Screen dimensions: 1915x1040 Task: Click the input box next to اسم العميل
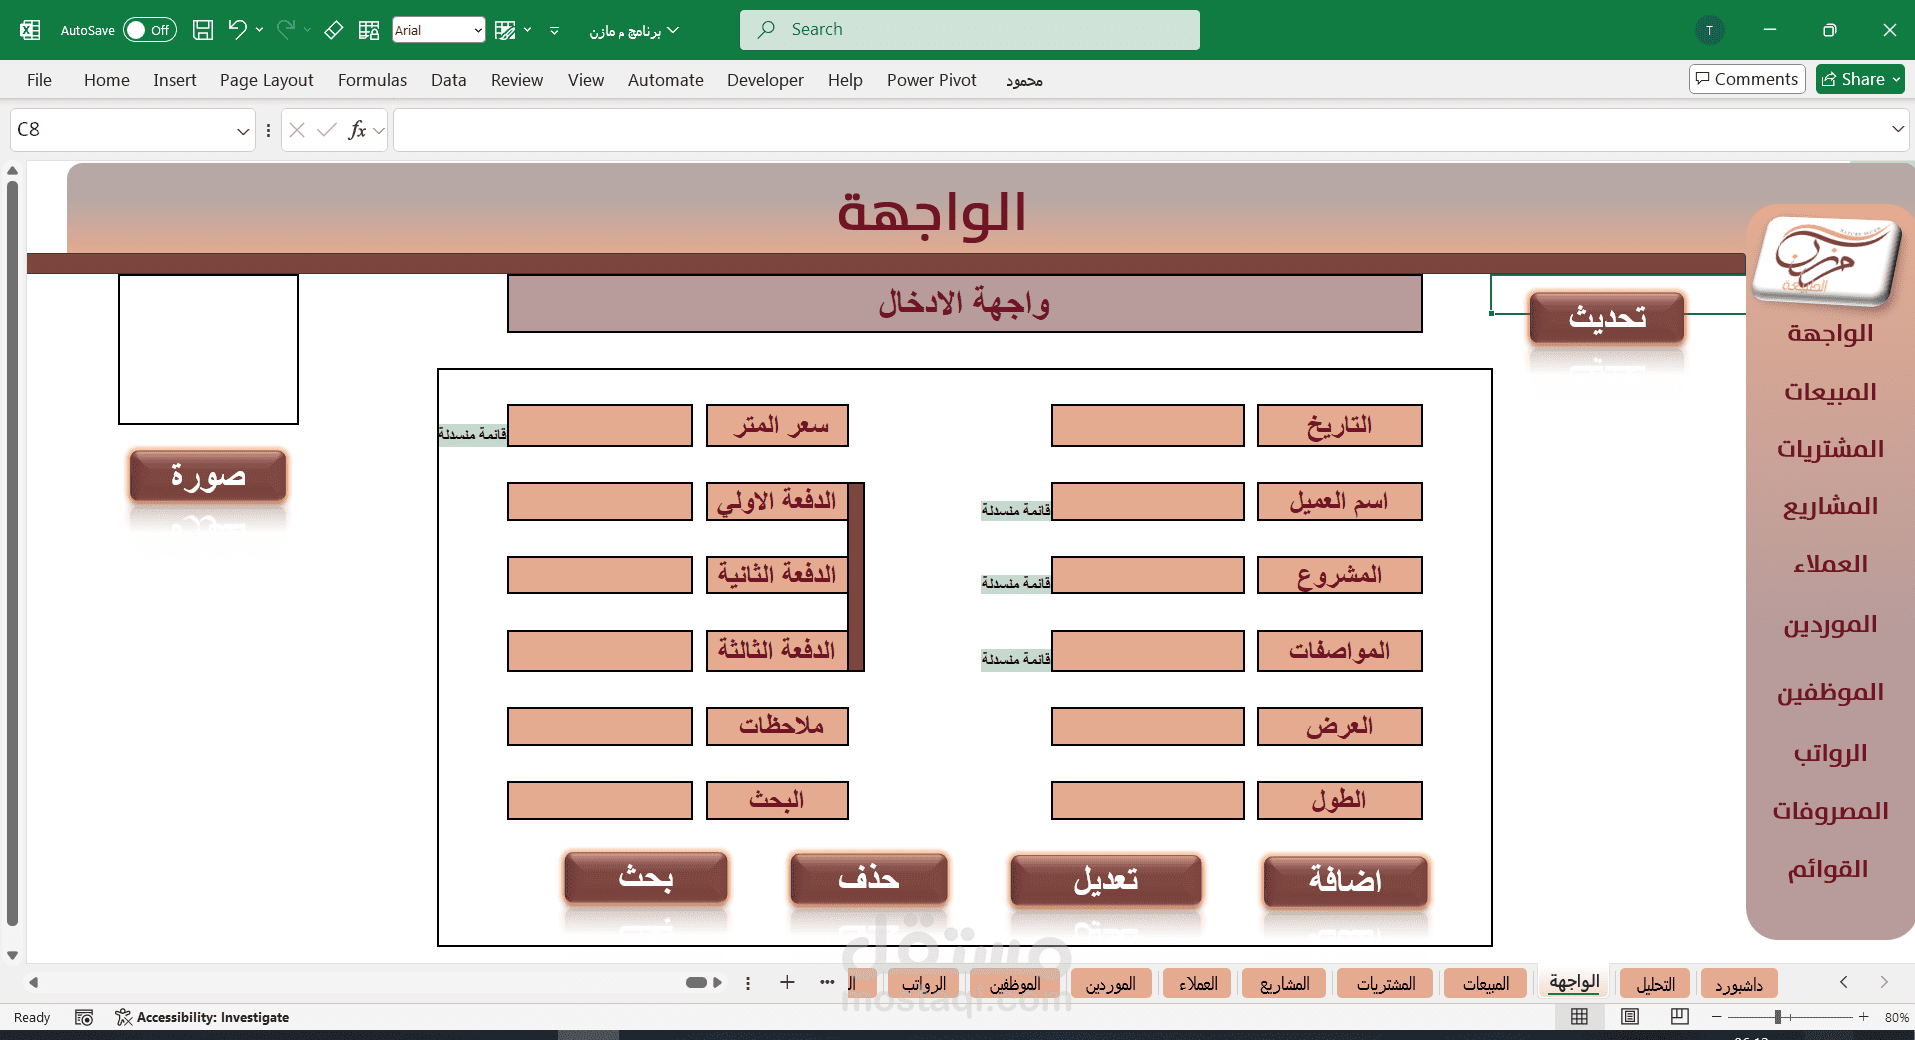point(1148,501)
